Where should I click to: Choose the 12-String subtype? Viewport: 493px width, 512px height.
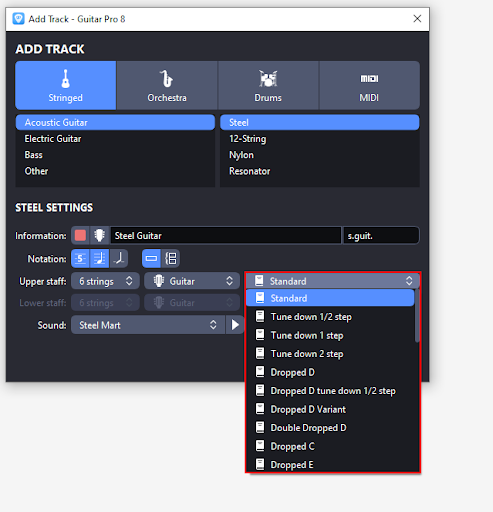pos(320,139)
